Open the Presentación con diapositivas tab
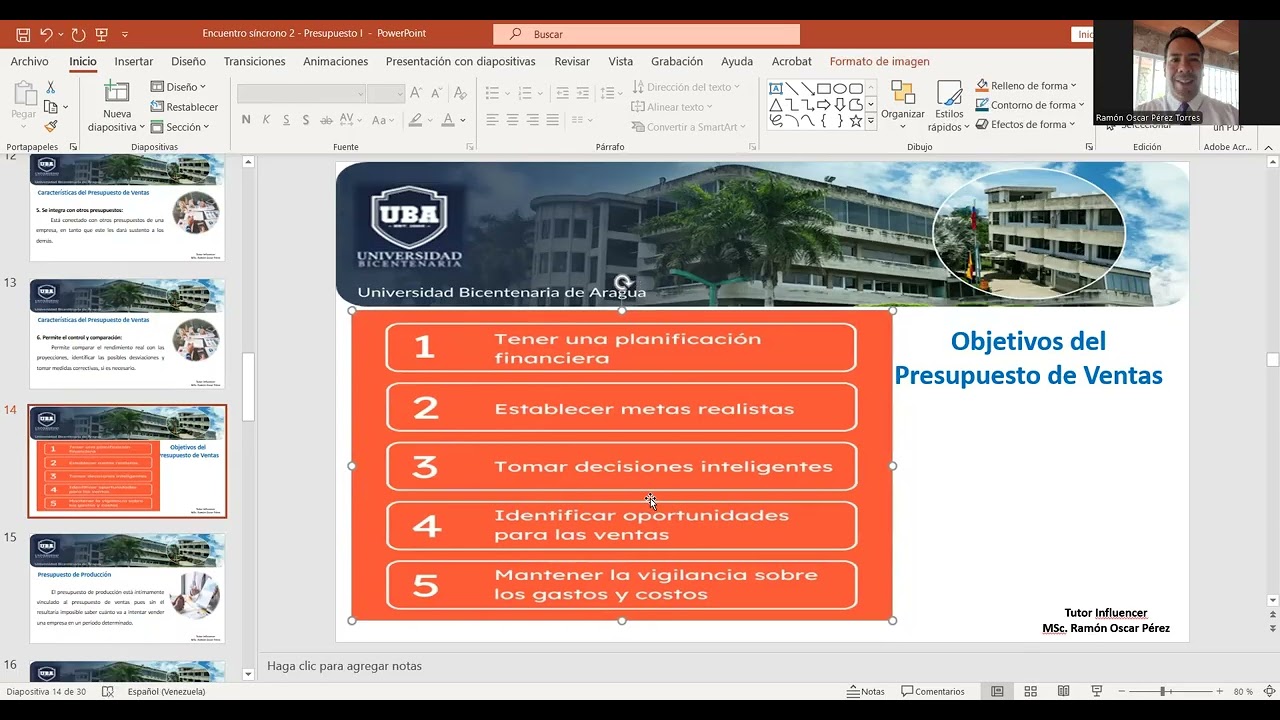1280x720 pixels. (x=460, y=61)
